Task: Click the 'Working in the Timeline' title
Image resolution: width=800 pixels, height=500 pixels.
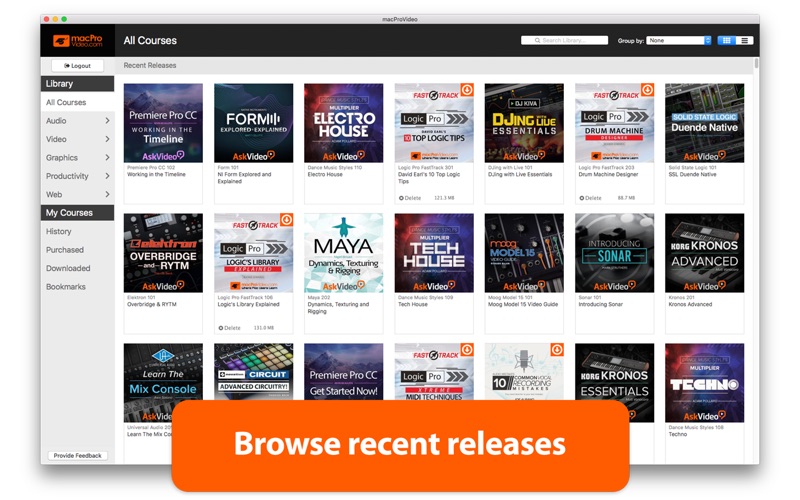Action: click(x=156, y=174)
